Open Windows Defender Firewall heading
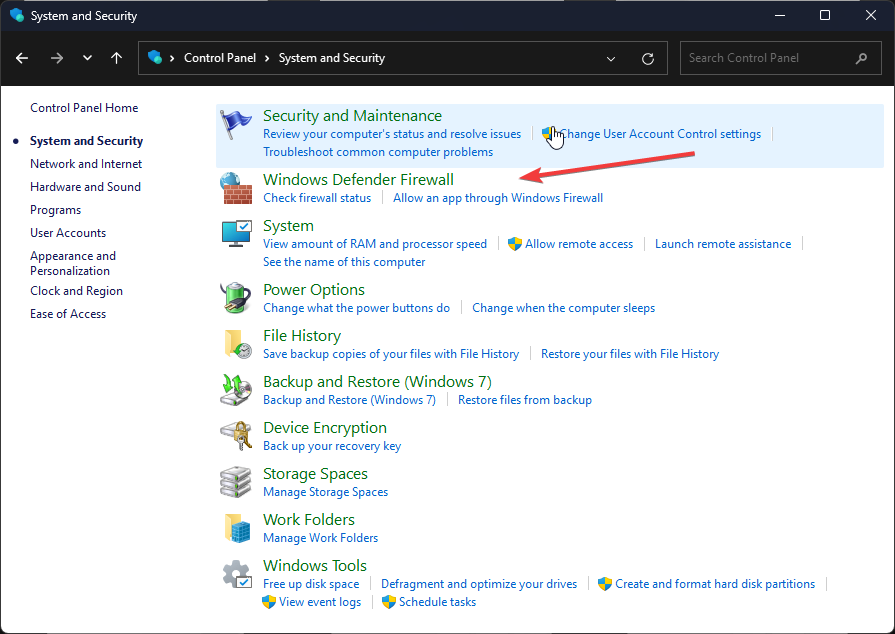The image size is (895, 634). click(358, 180)
